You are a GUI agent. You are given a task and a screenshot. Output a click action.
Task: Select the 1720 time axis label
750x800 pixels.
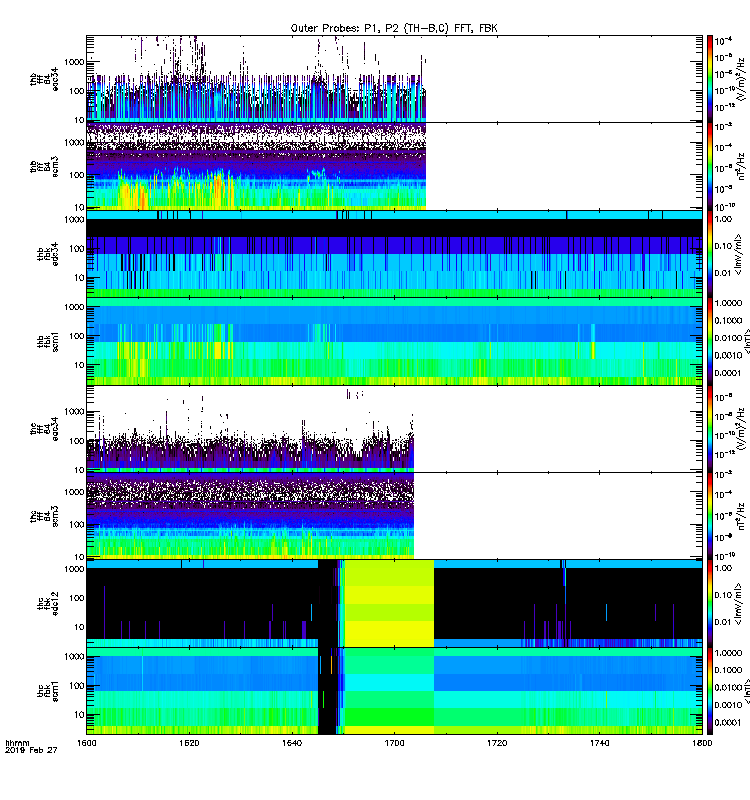pos(497,743)
